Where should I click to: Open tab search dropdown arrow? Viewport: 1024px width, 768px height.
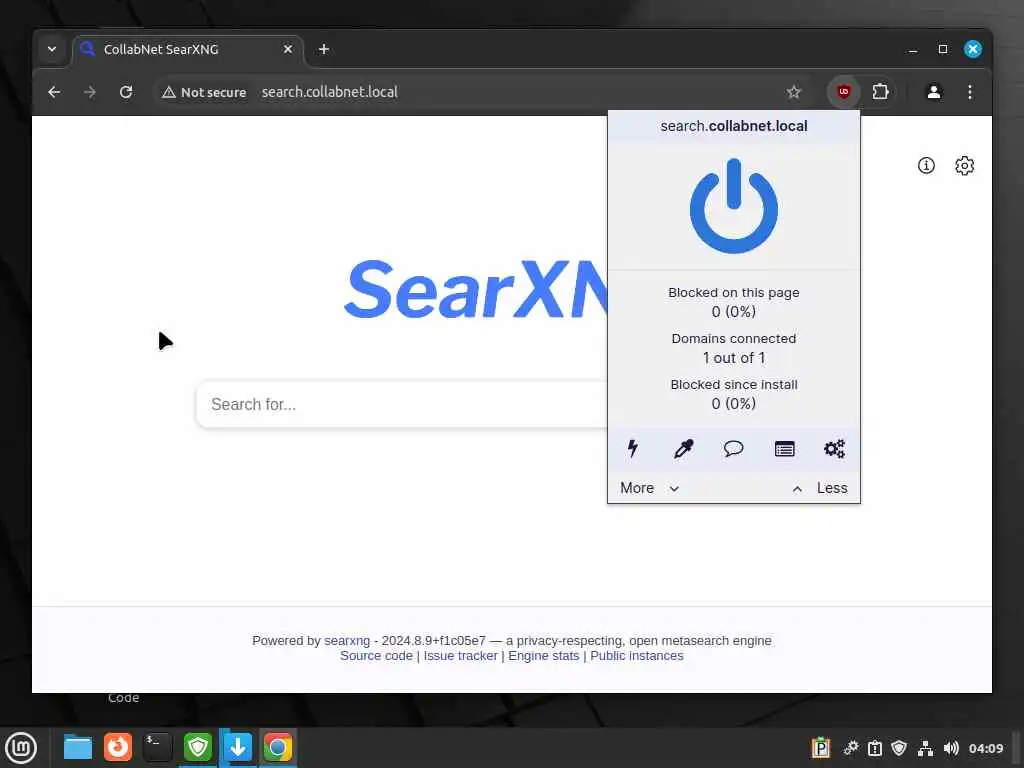pyautogui.click(x=52, y=49)
